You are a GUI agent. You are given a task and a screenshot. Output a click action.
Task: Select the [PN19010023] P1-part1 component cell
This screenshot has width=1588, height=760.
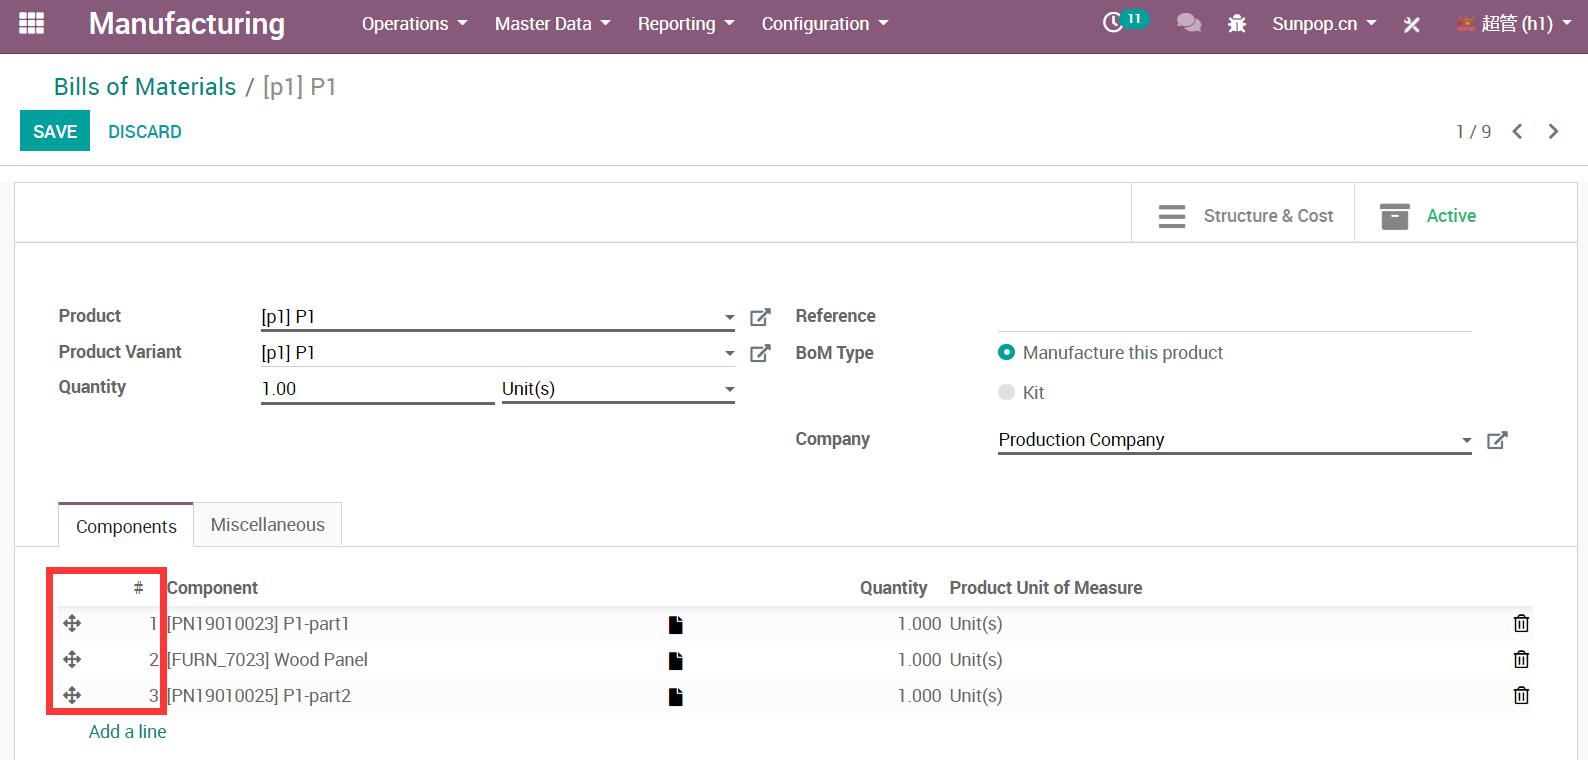pyautogui.click(x=258, y=624)
